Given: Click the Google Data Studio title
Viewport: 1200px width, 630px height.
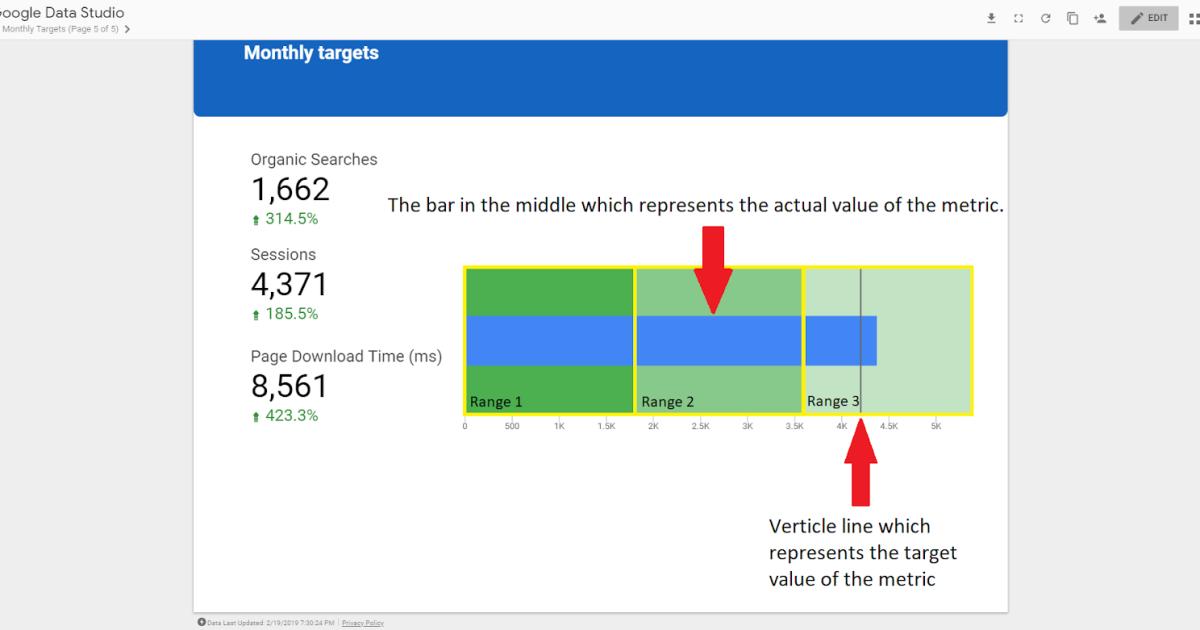Looking at the screenshot, I should point(60,12).
